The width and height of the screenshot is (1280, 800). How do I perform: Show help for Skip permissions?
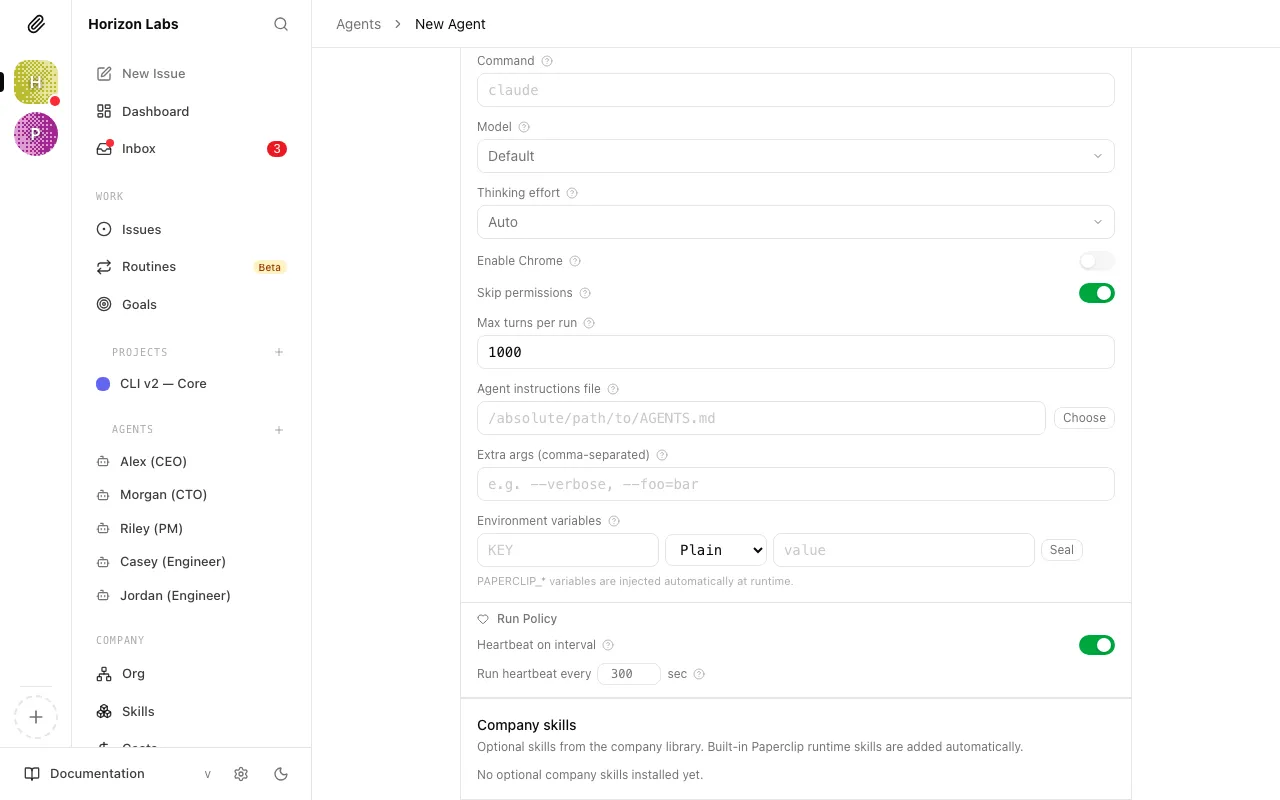pos(585,293)
